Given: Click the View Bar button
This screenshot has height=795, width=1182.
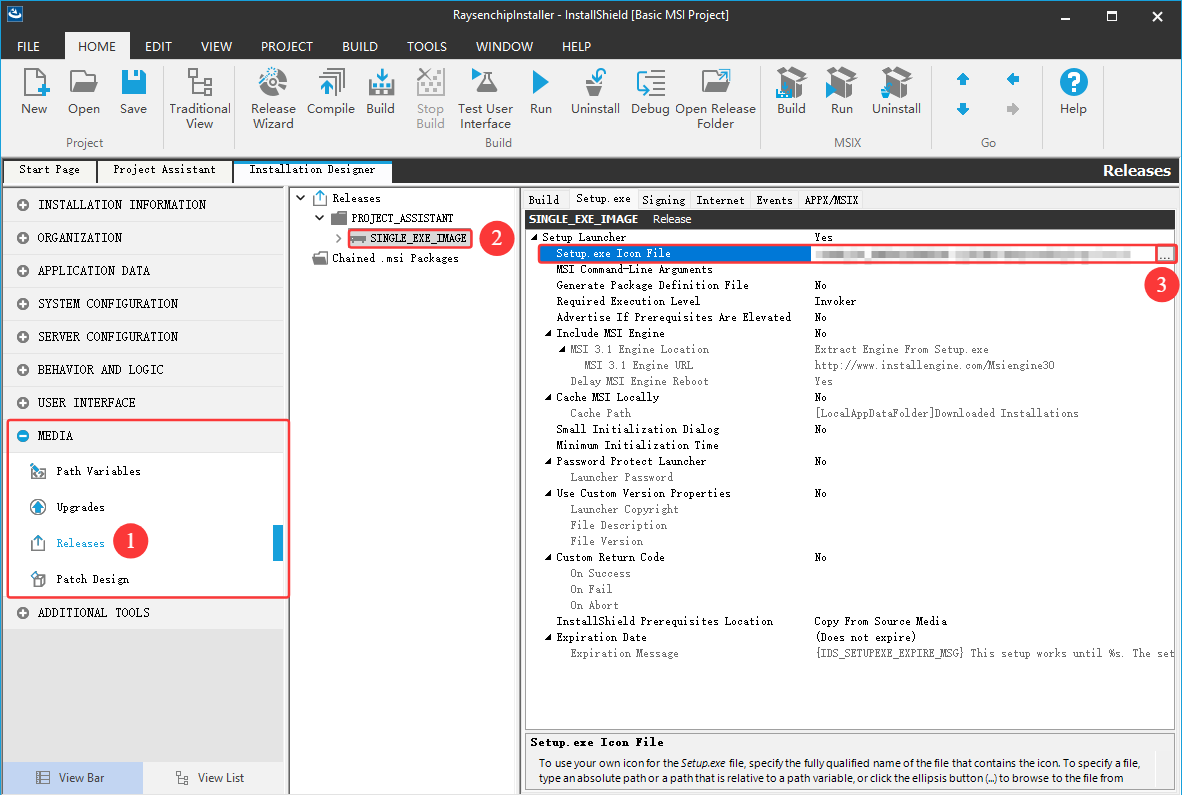Looking at the screenshot, I should (72, 778).
